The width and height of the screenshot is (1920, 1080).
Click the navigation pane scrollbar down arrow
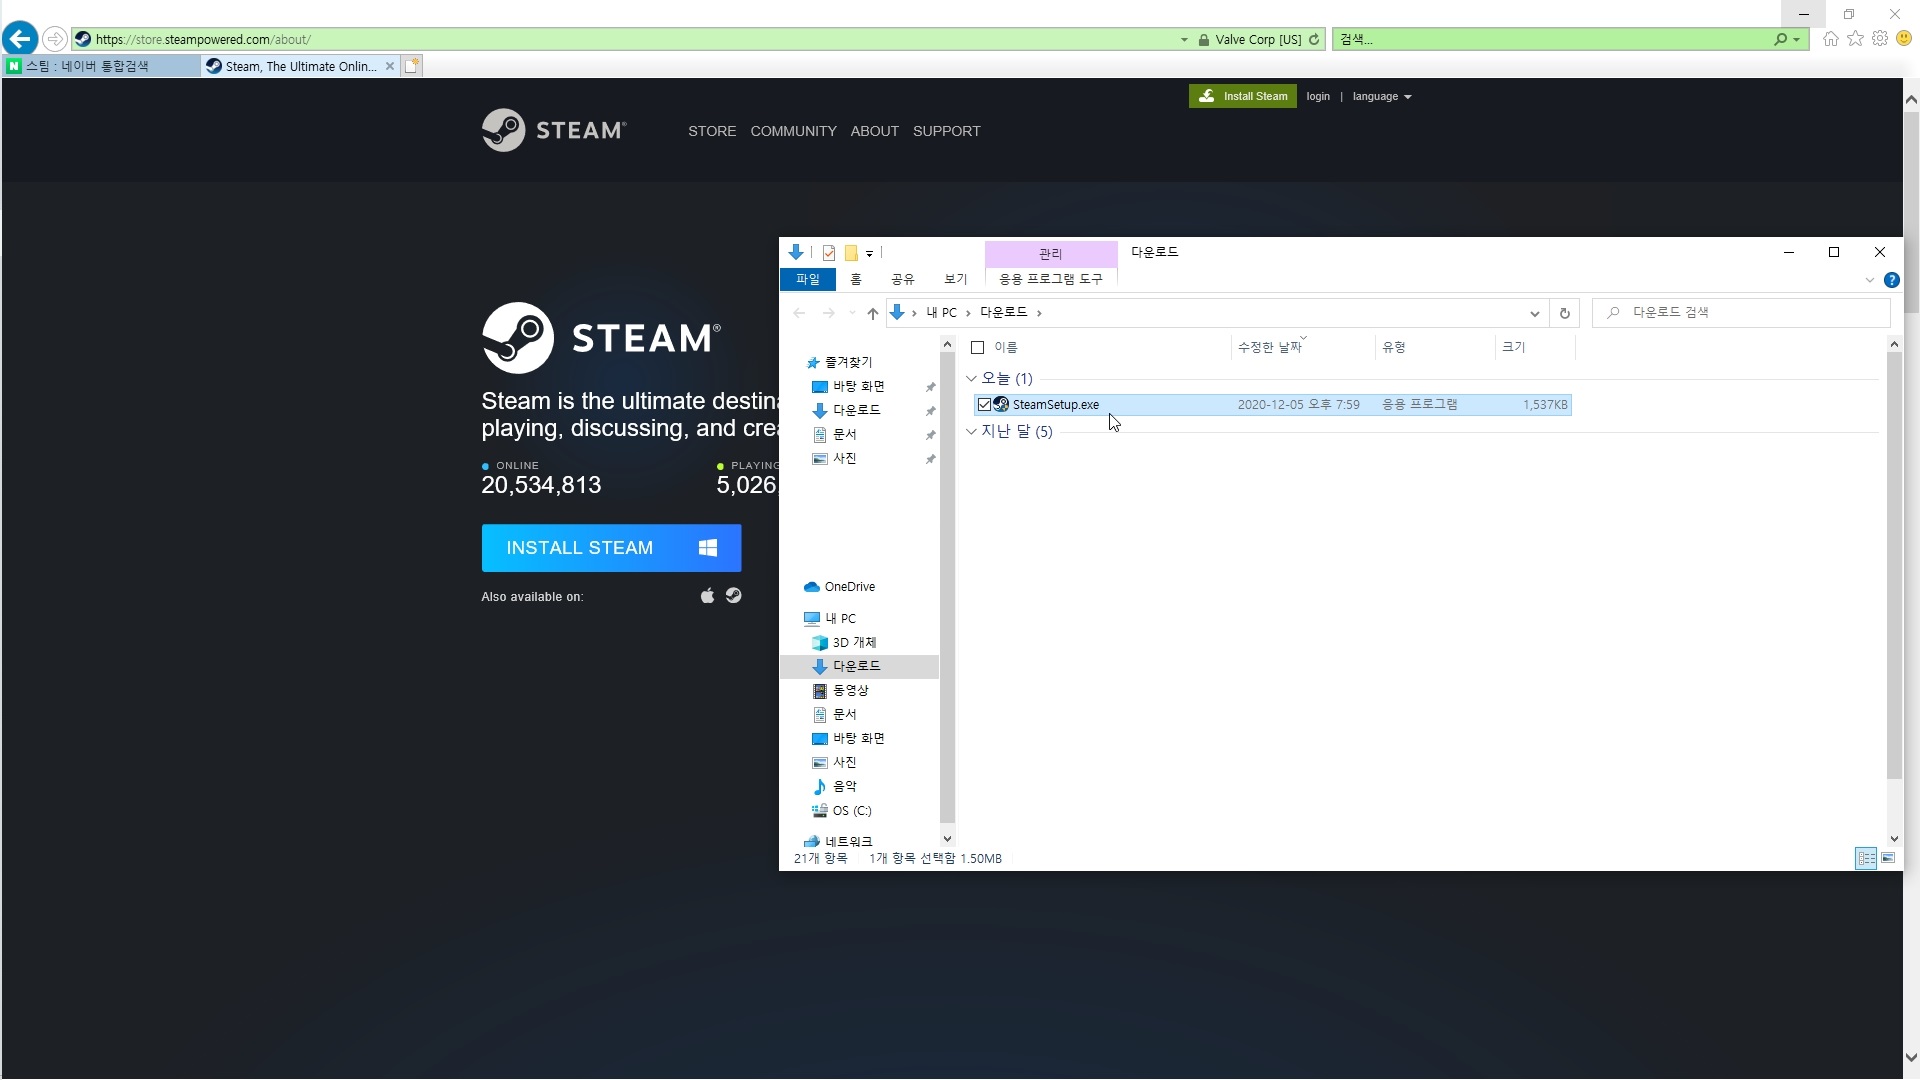point(947,839)
